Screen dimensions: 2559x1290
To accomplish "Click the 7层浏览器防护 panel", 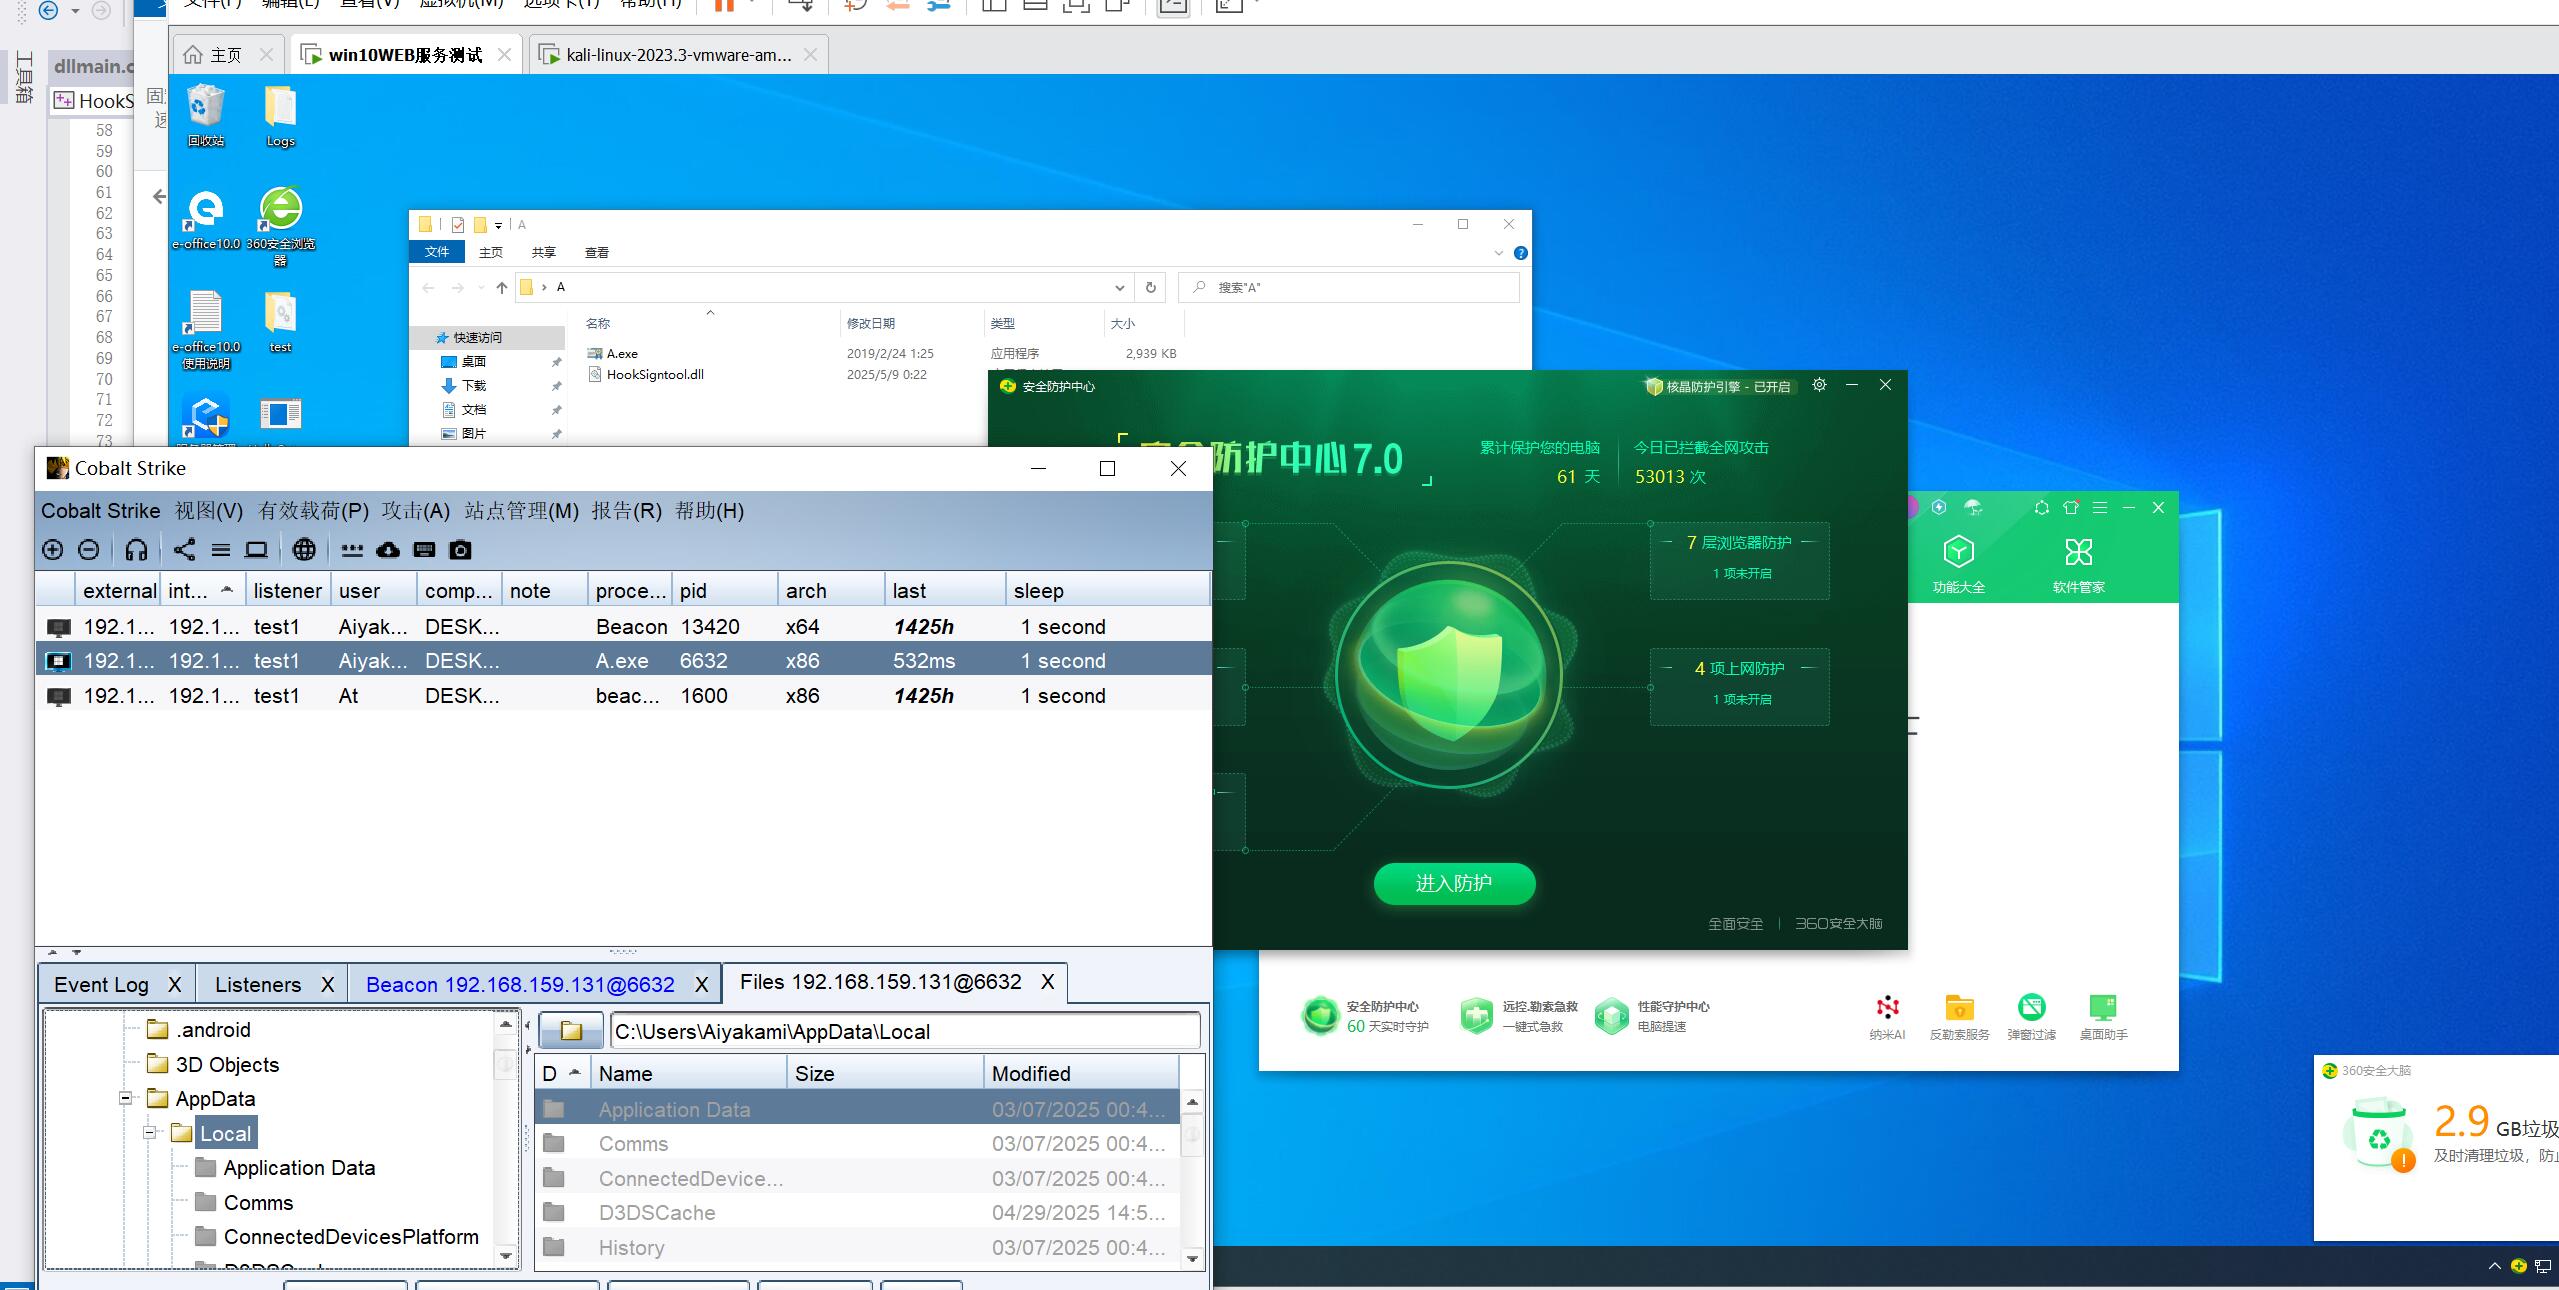I will pyautogui.click(x=1740, y=560).
